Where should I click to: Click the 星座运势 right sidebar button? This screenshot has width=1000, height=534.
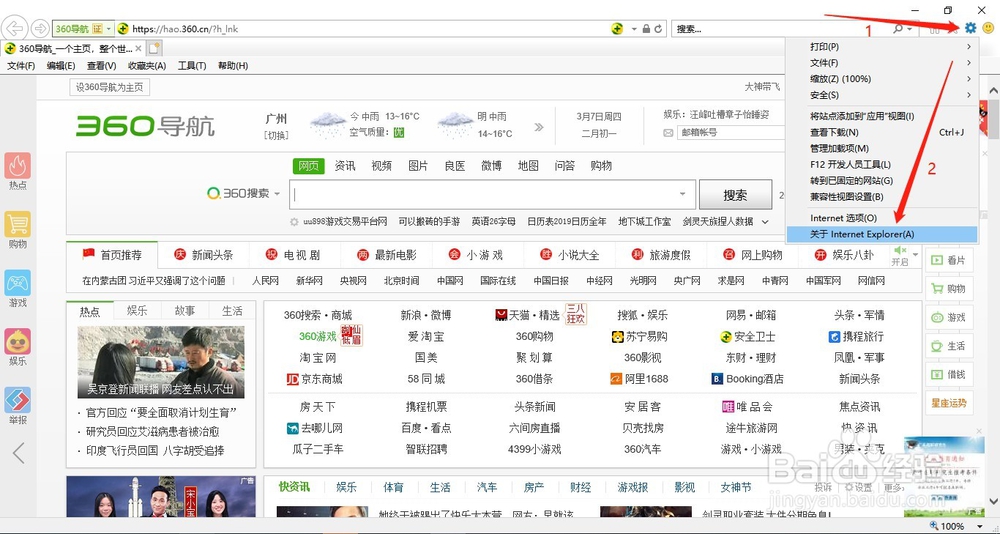pyautogui.click(x=947, y=403)
